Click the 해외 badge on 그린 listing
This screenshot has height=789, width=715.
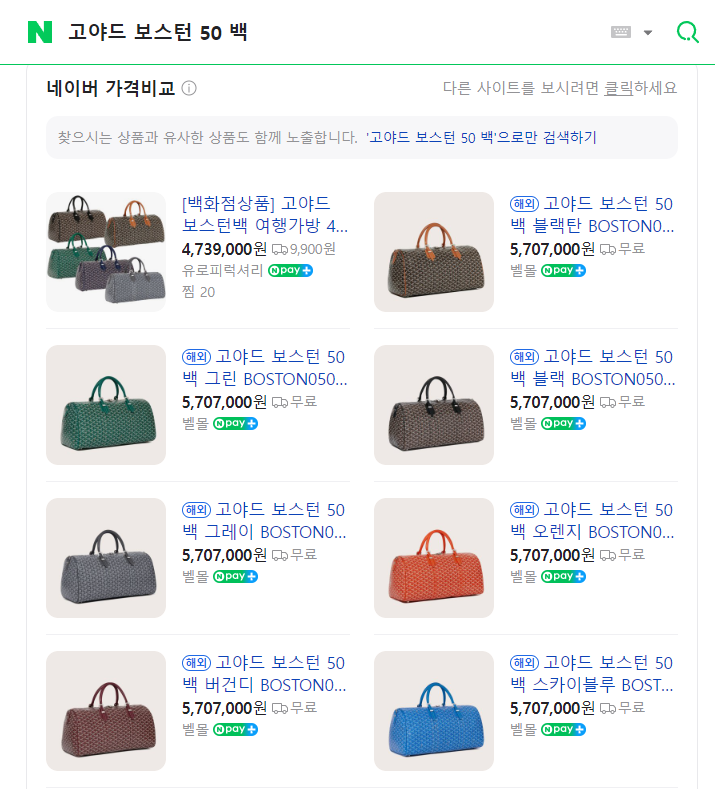click(x=196, y=357)
